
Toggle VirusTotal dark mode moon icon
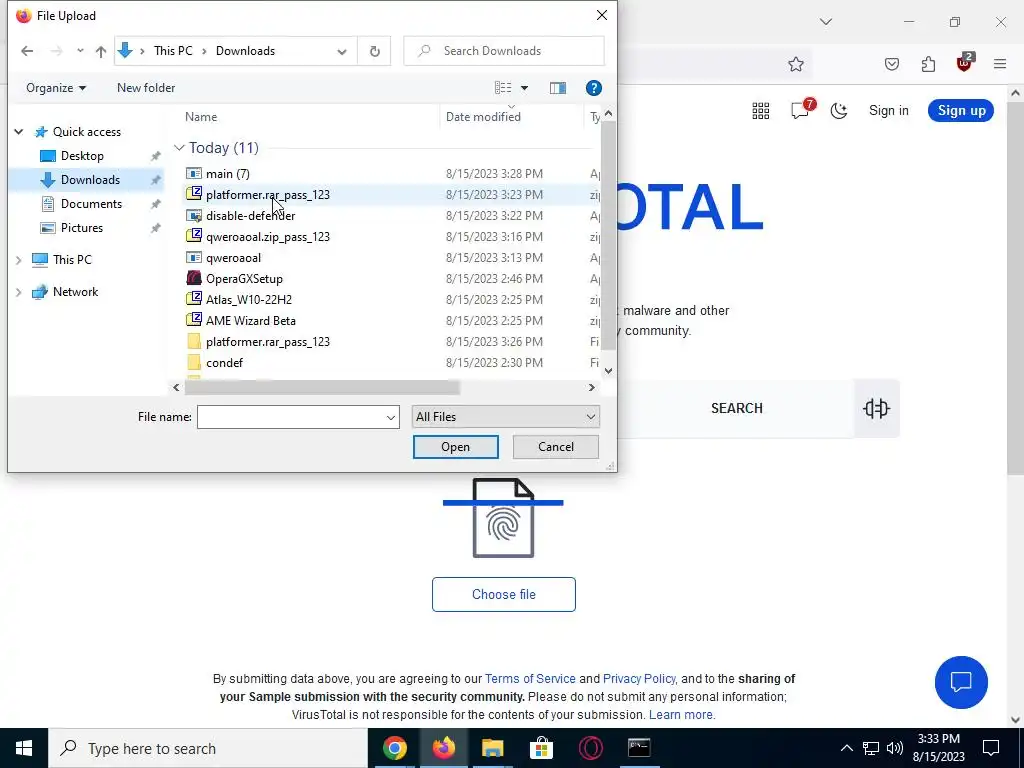[839, 110]
